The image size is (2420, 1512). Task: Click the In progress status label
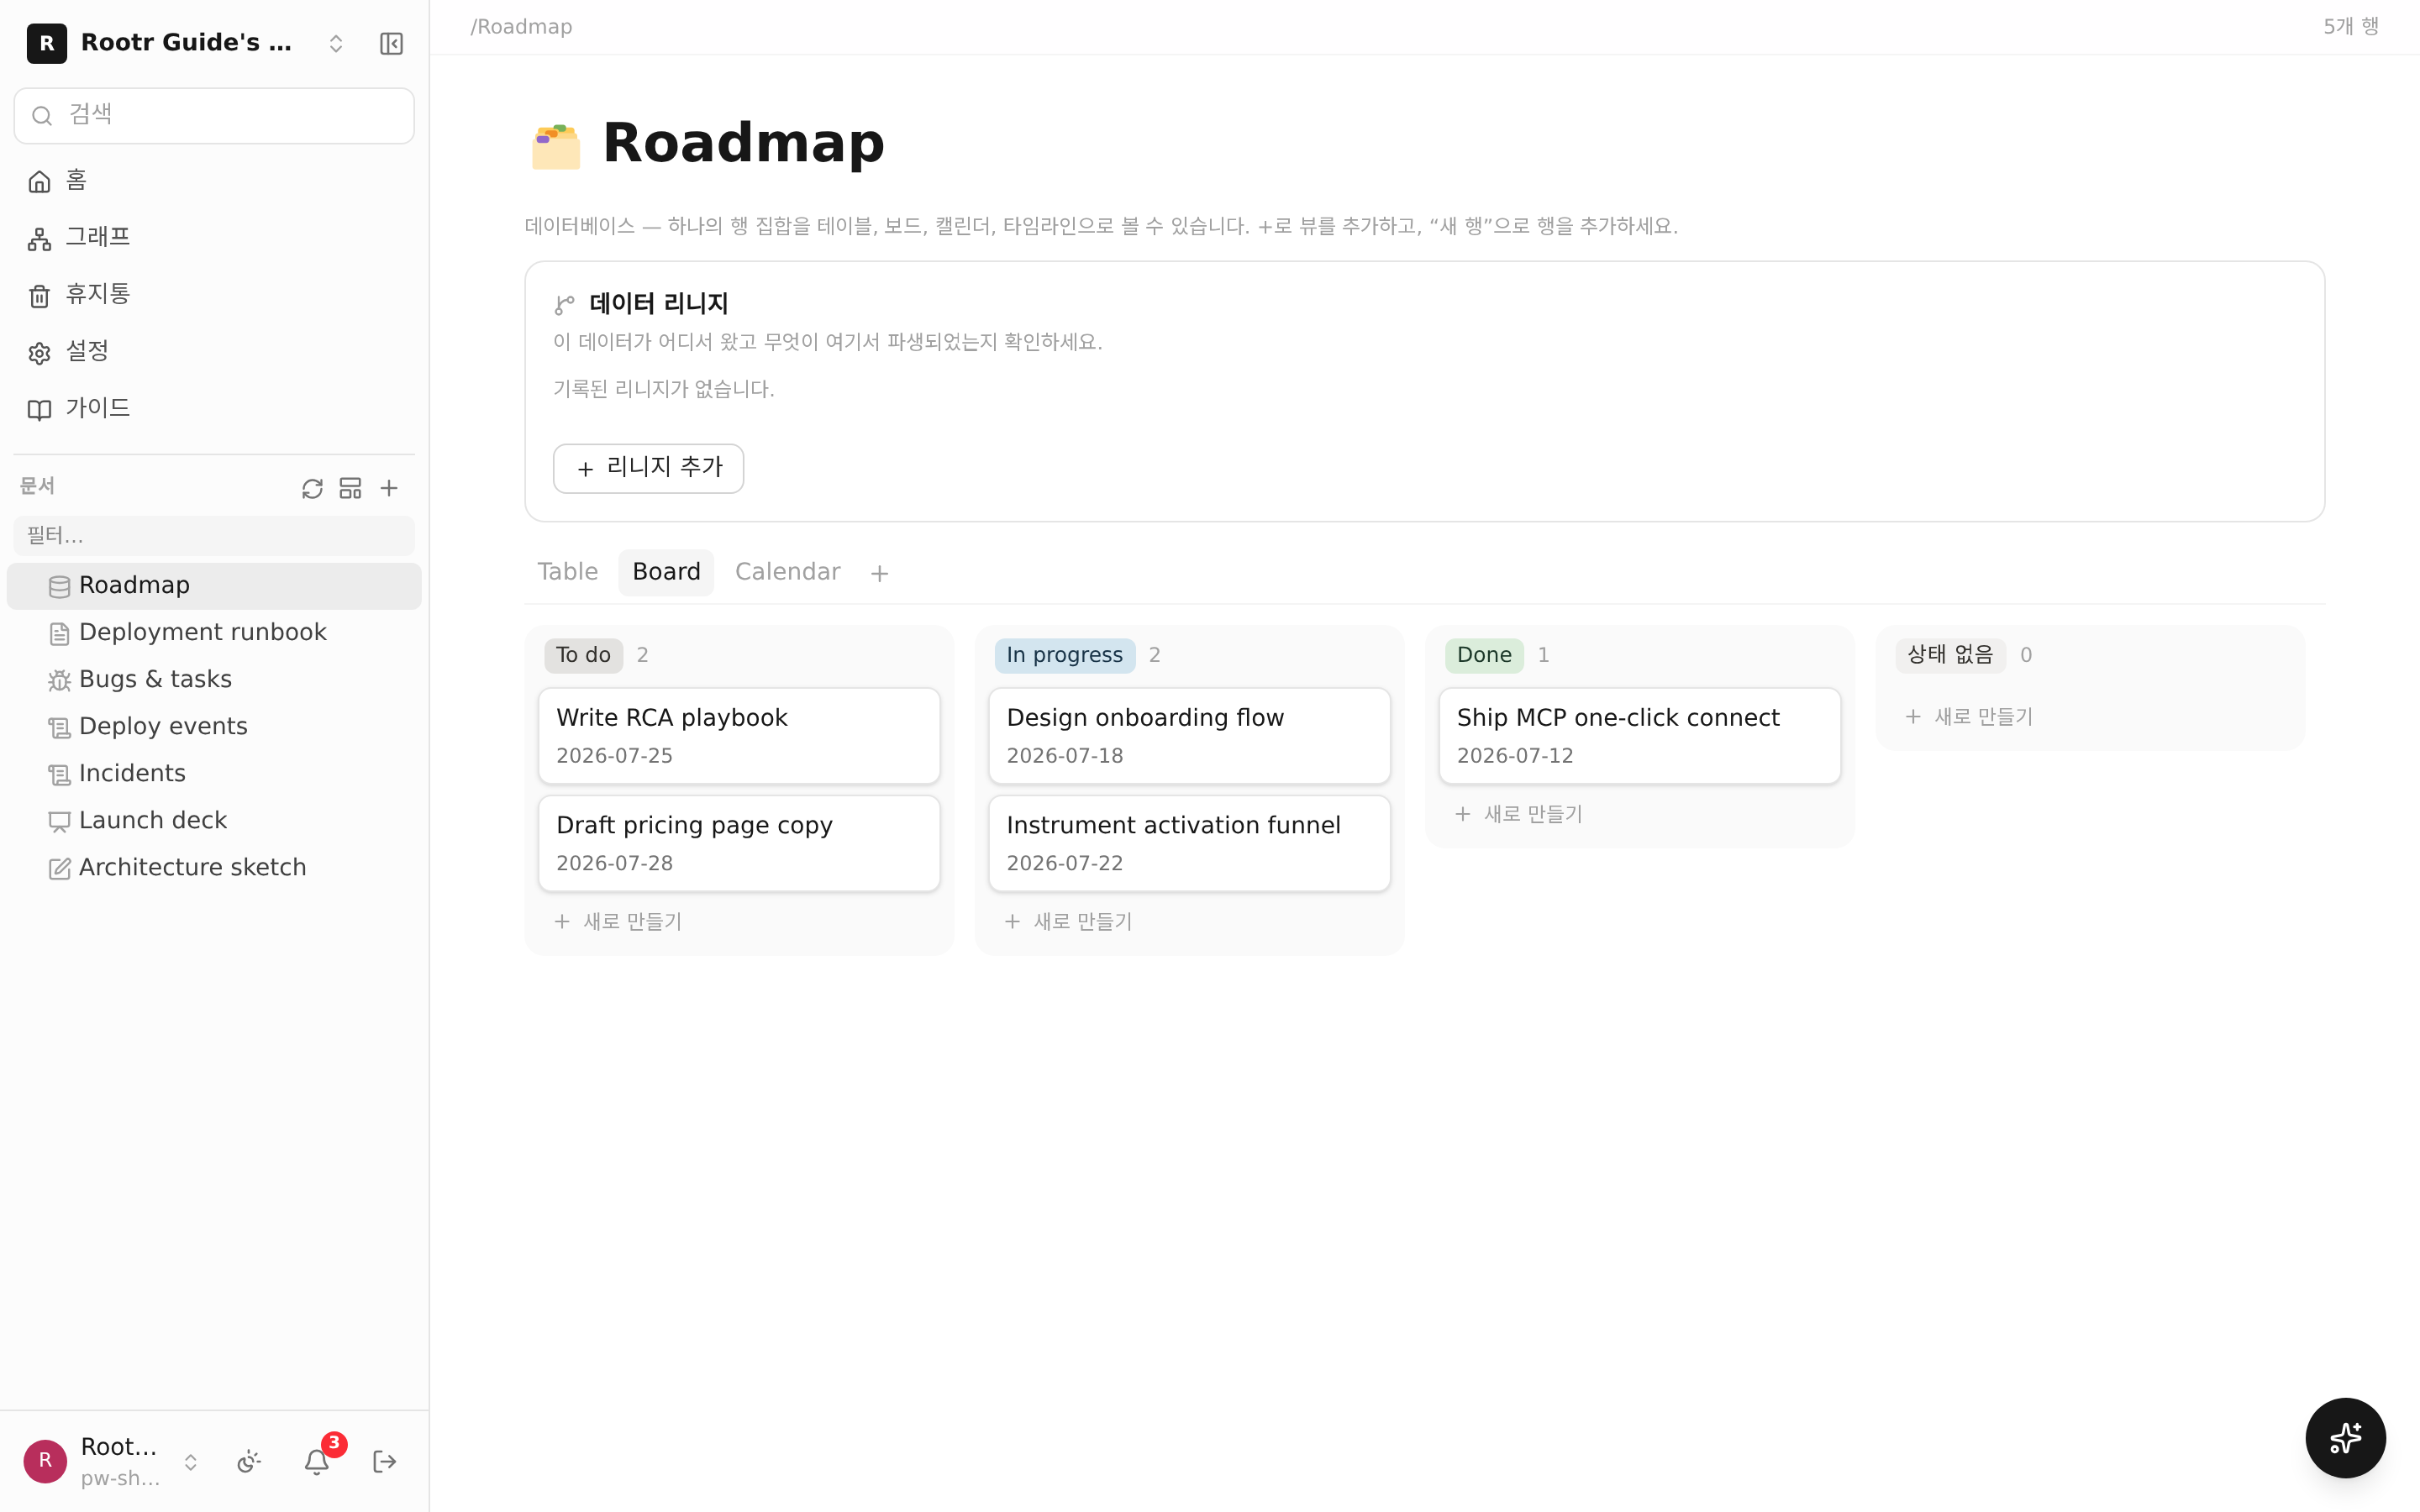[x=1064, y=655]
